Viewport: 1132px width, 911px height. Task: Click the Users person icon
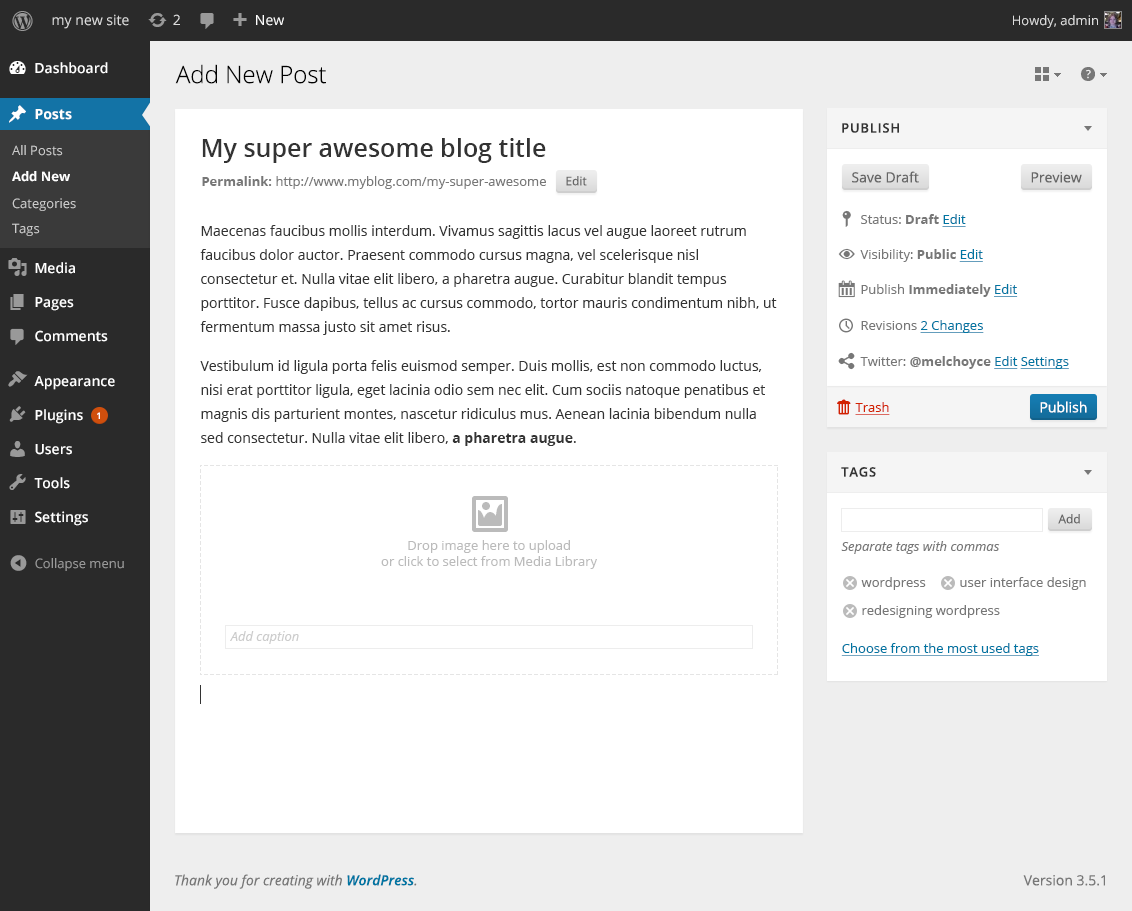click(17, 448)
